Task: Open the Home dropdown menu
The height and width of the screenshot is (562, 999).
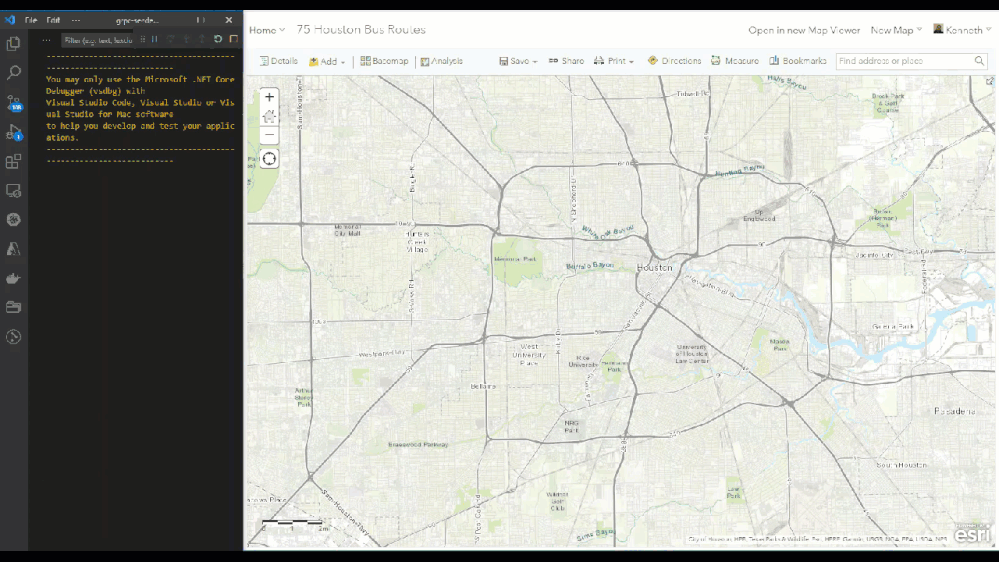Action: point(266,30)
